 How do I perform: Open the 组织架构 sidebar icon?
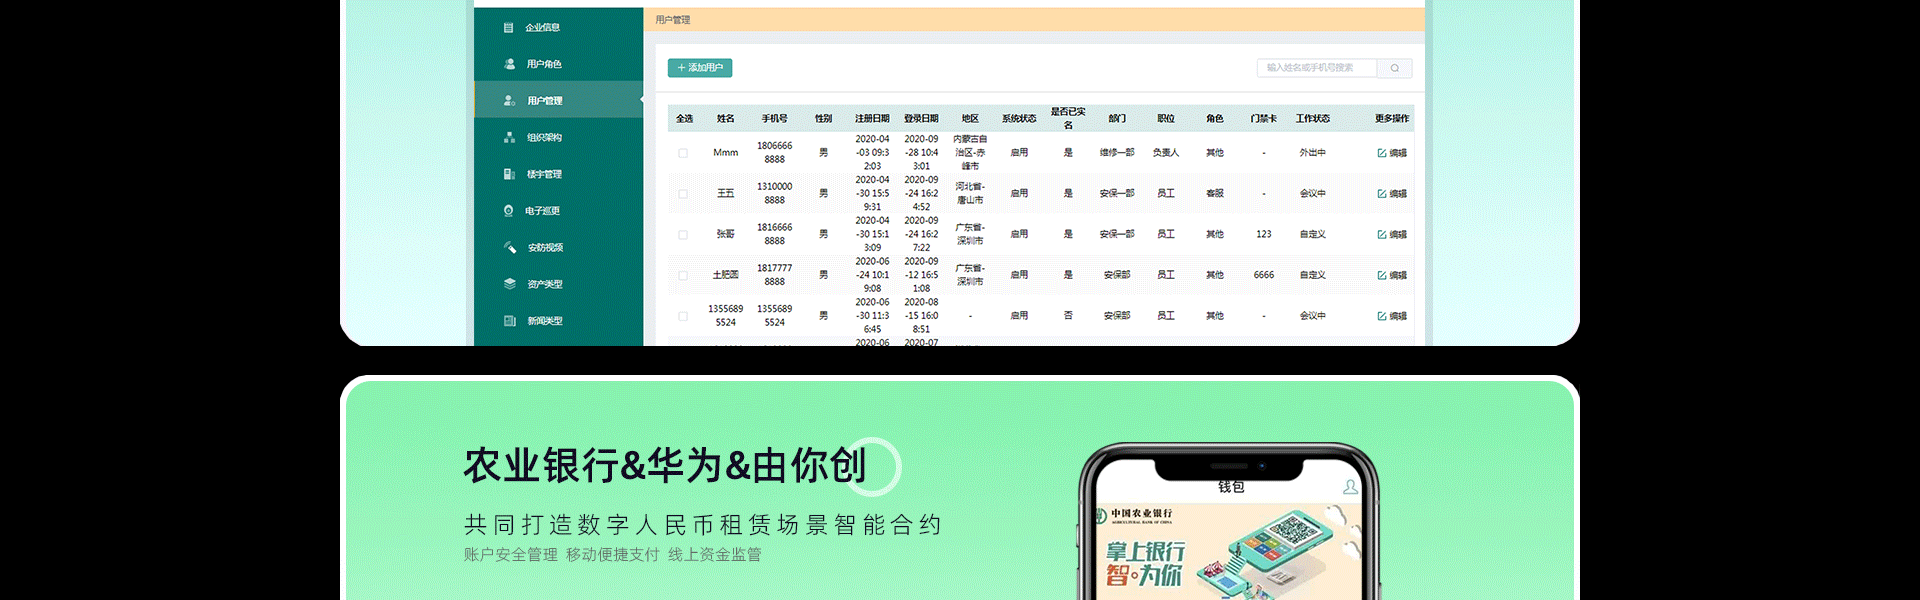(x=509, y=137)
